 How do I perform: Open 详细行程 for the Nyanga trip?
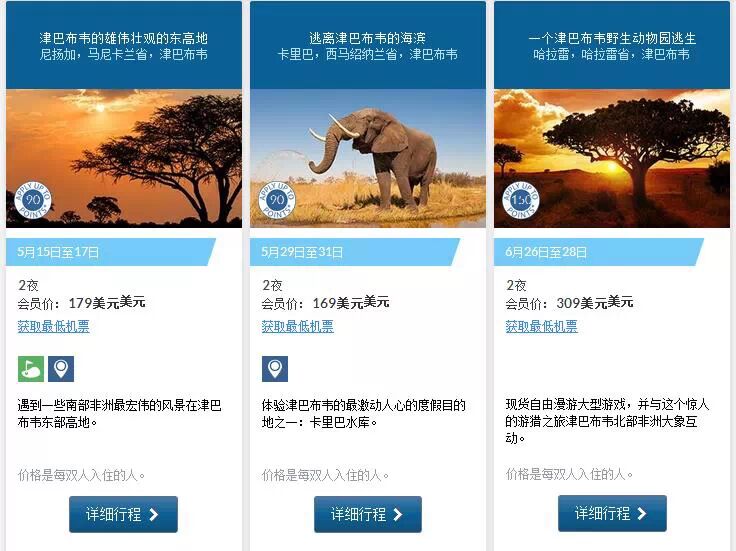pyautogui.click(x=123, y=514)
